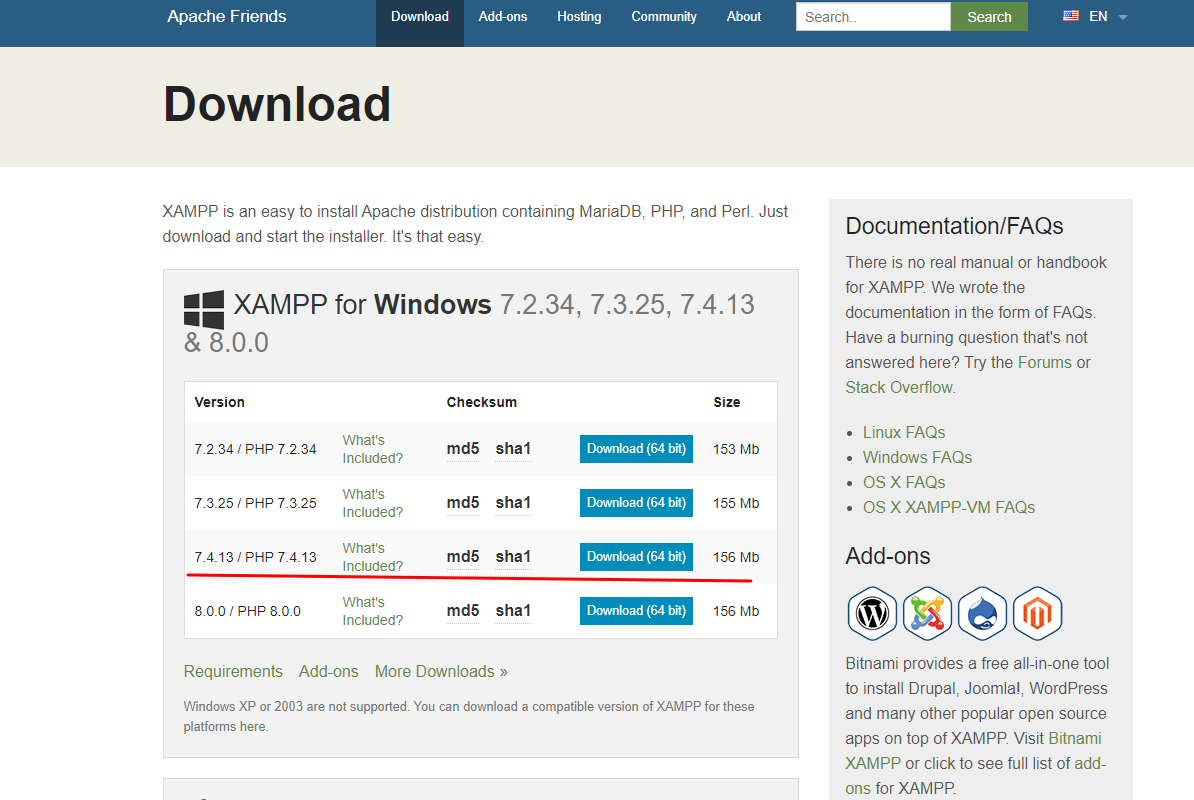Select the text '7.2.34 / PHP 7.2.34'
This screenshot has height=800, width=1194.
(255, 449)
